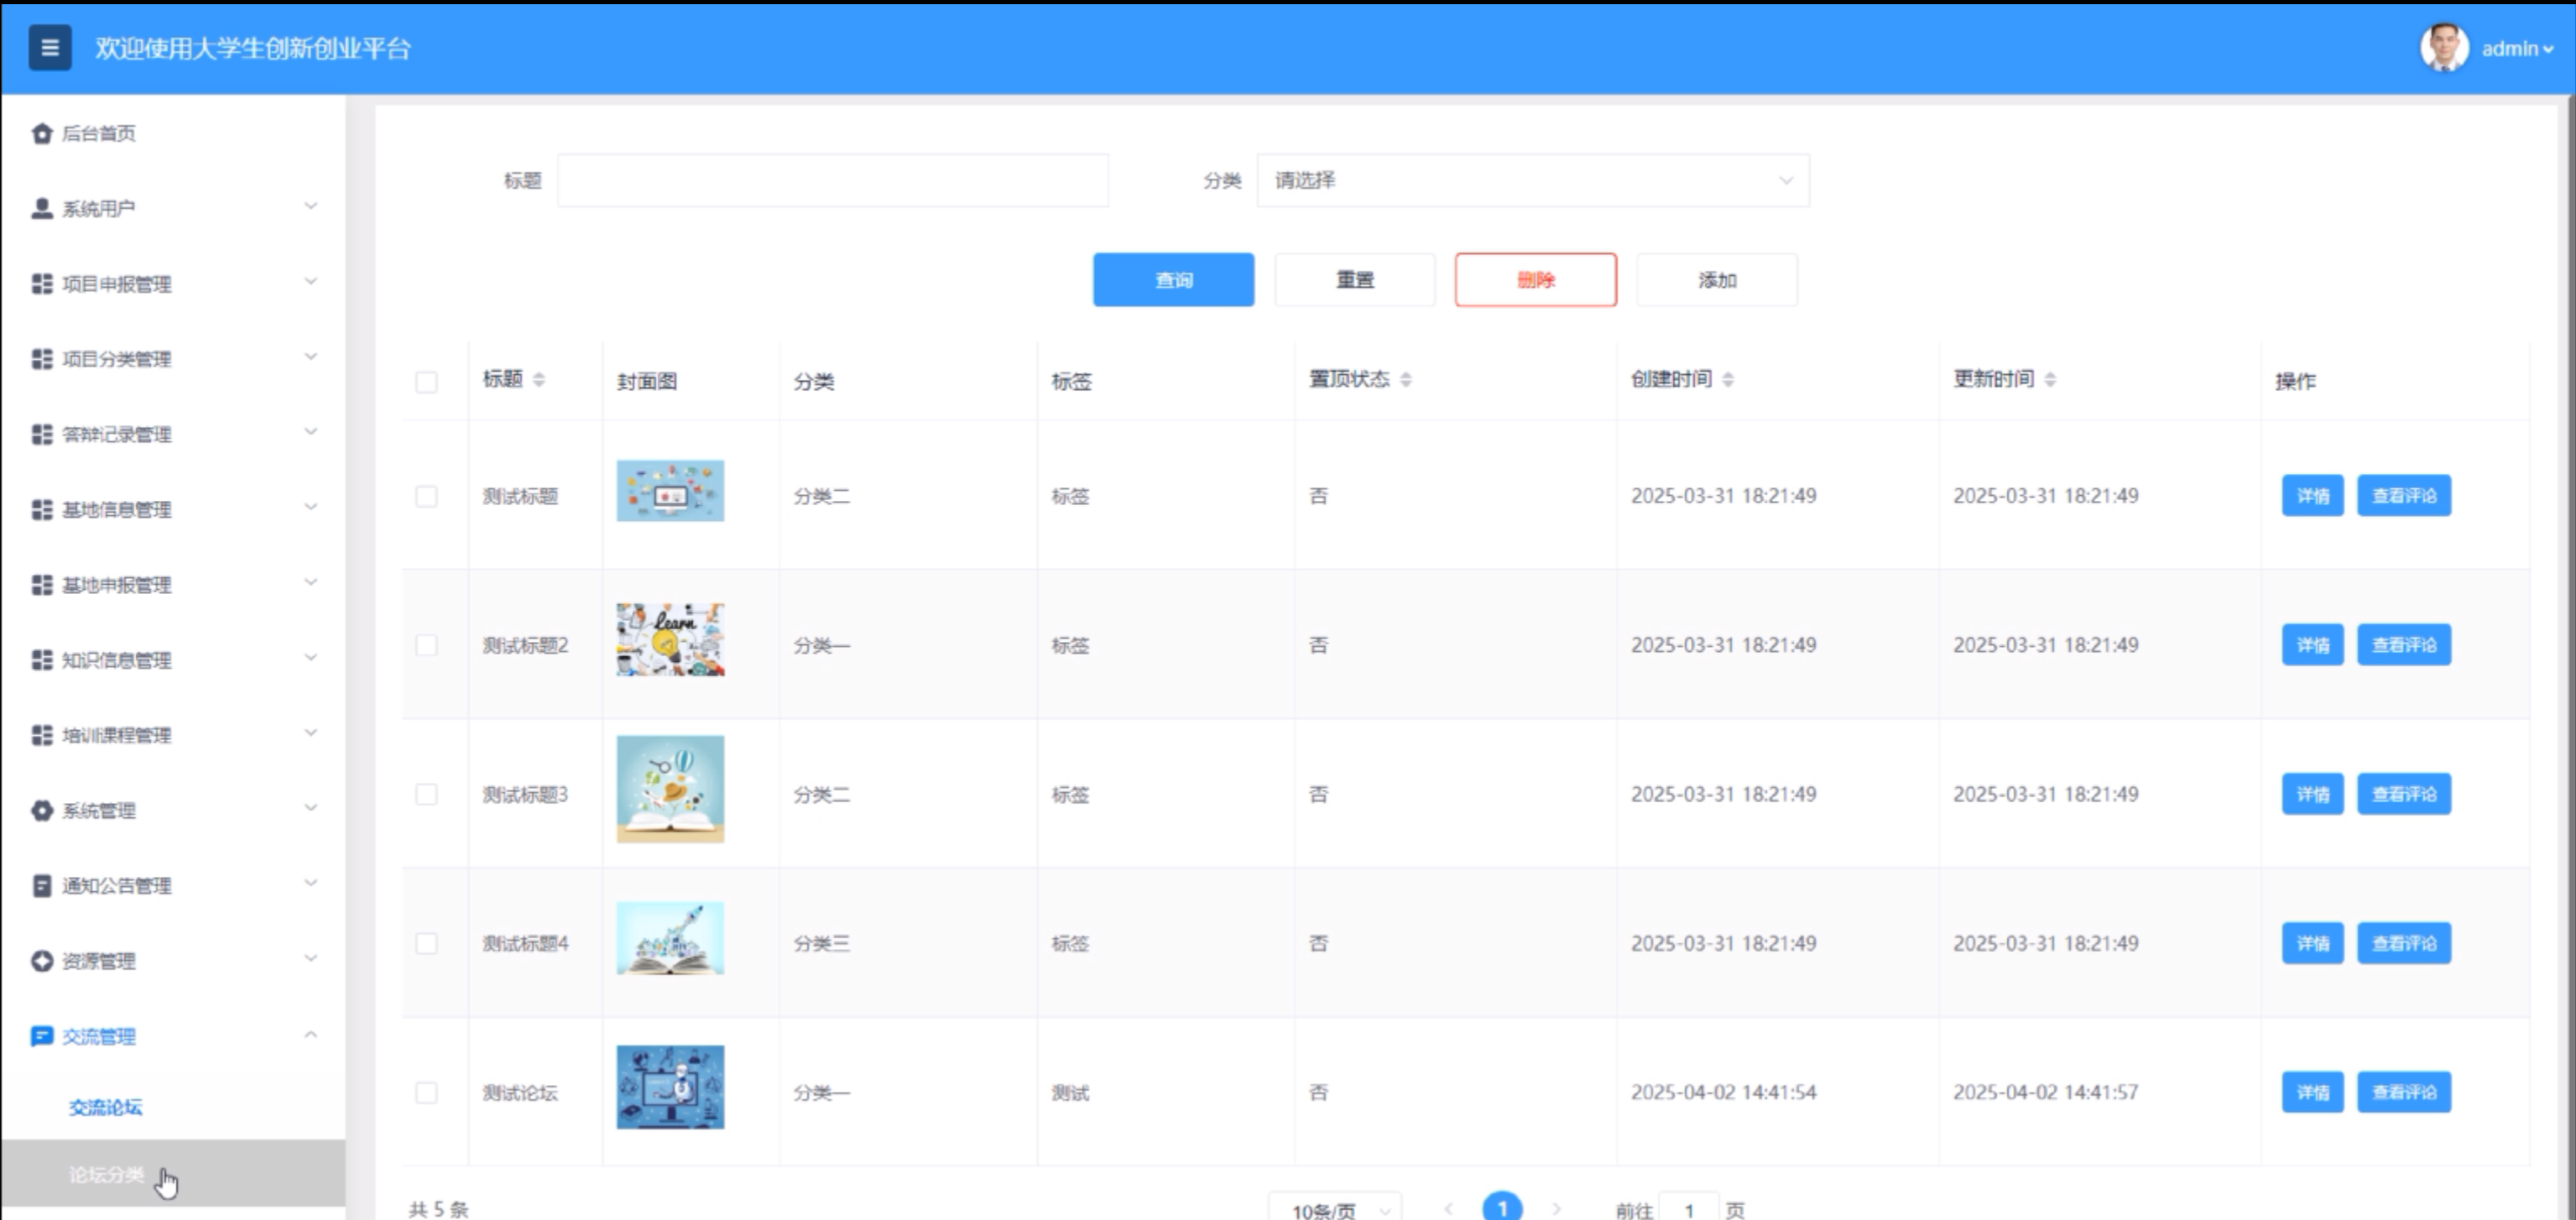Image resolution: width=2576 pixels, height=1220 pixels.
Task: Open the 10条/页 page size dropdown
Action: pos(1334,1210)
